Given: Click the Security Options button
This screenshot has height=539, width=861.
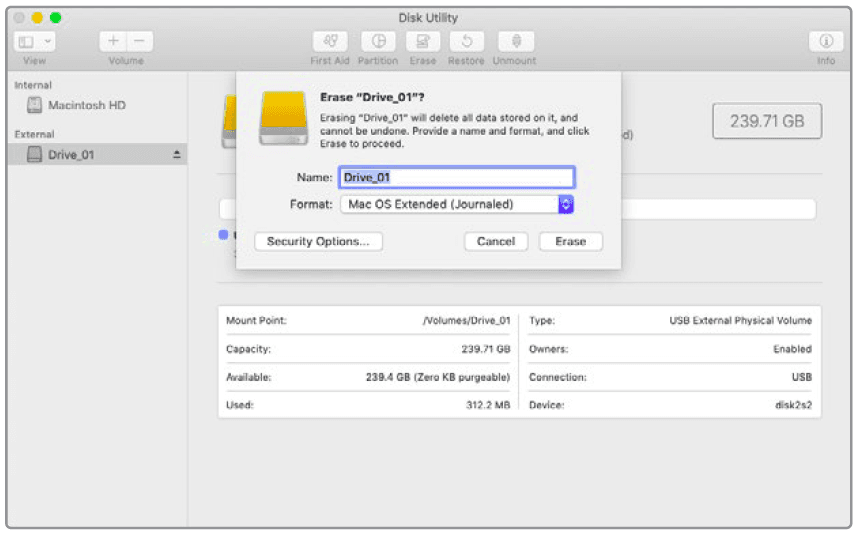Looking at the screenshot, I should pyautogui.click(x=318, y=241).
